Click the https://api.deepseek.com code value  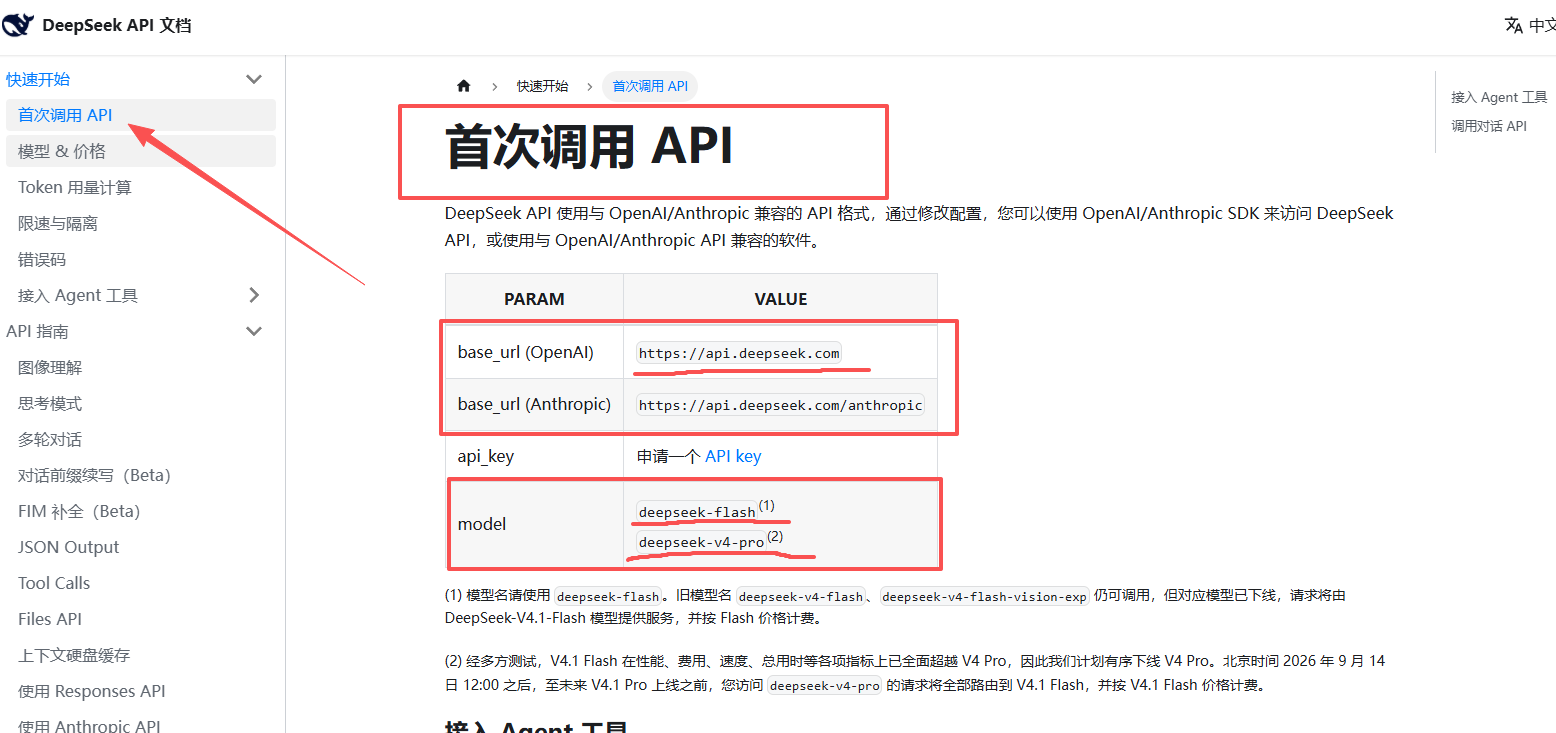(739, 353)
